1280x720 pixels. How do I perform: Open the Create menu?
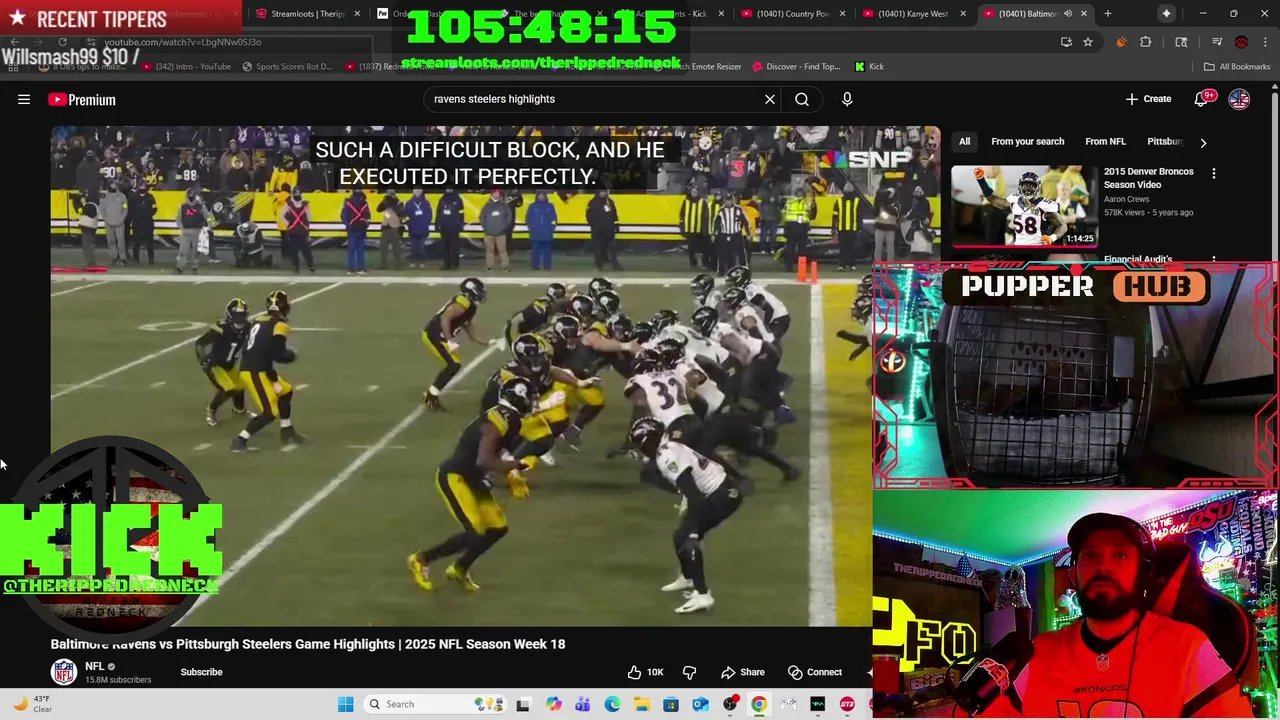tap(1148, 99)
